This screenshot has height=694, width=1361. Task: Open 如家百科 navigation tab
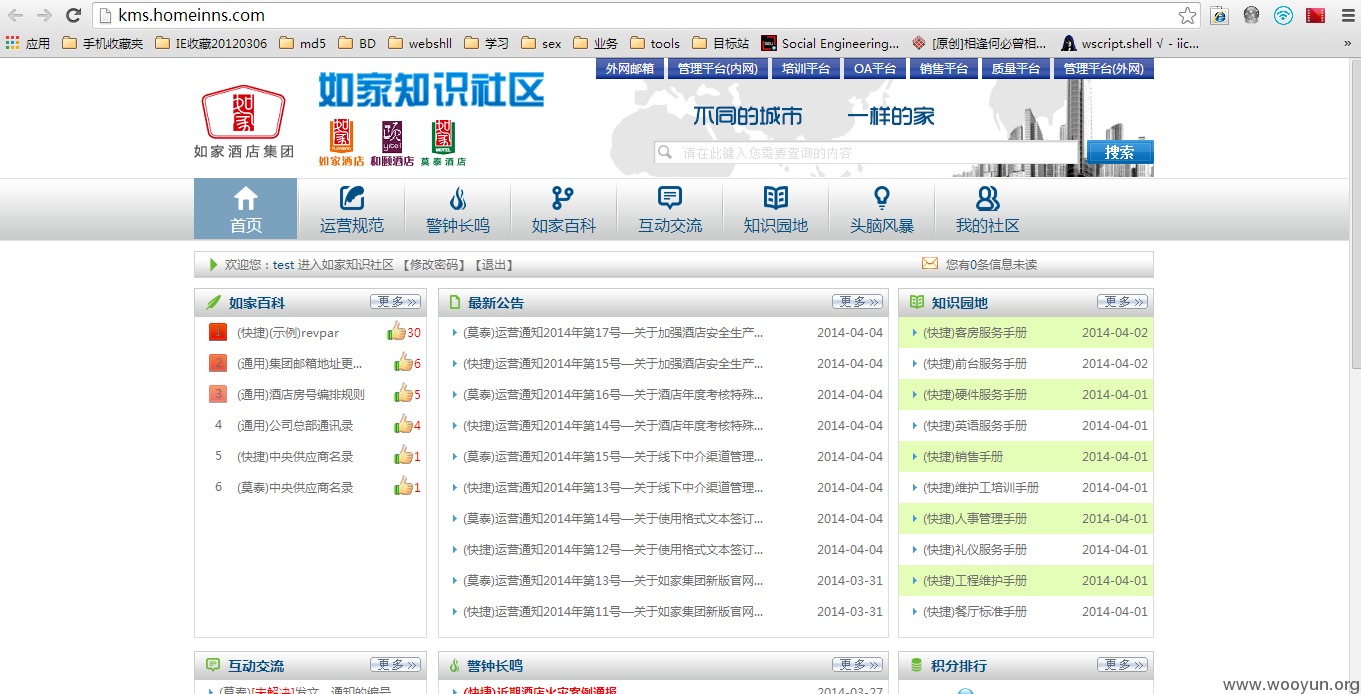564,209
